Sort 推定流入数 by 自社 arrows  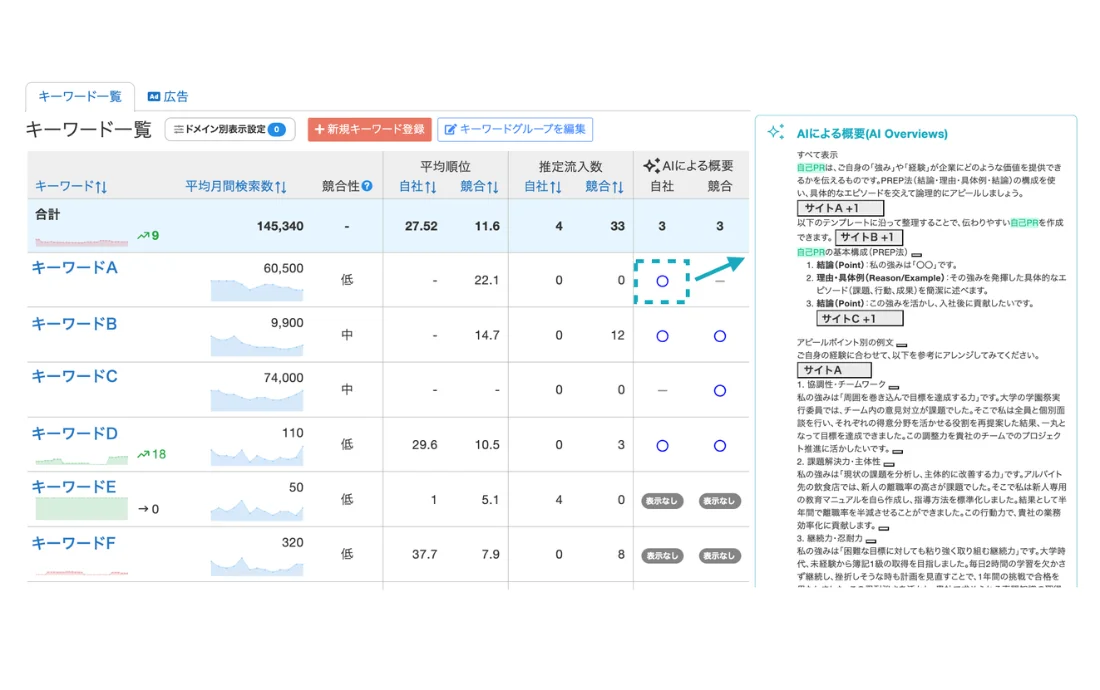point(556,187)
